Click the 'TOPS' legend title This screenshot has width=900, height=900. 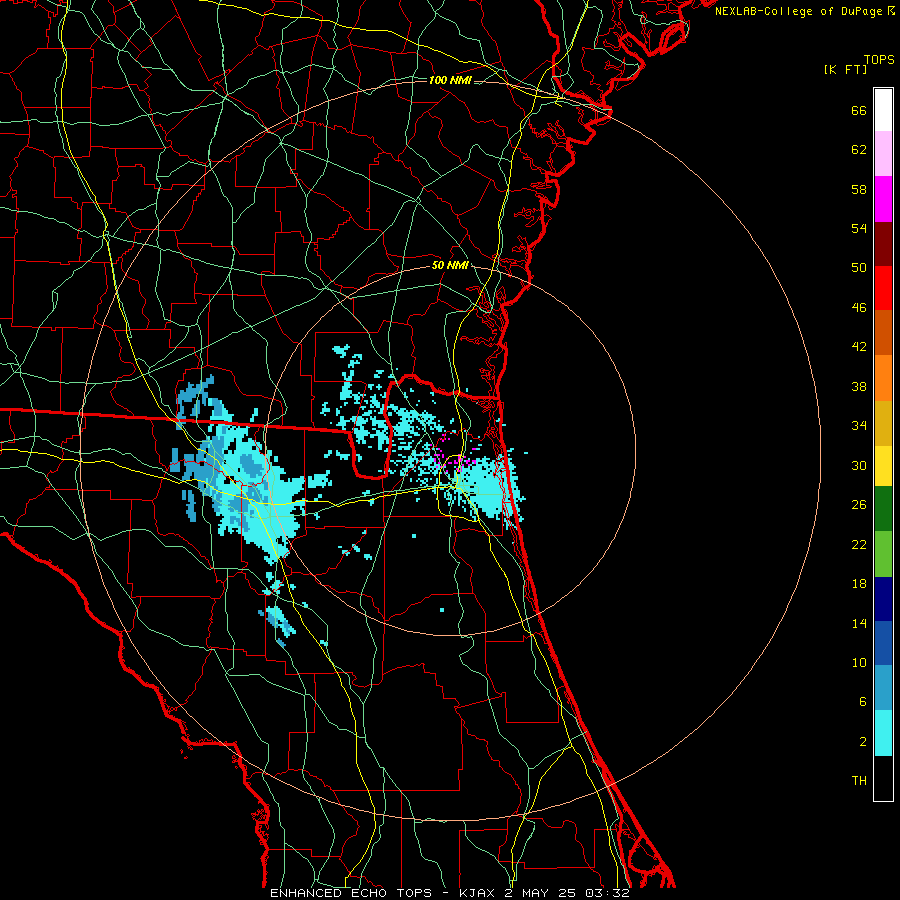click(879, 60)
